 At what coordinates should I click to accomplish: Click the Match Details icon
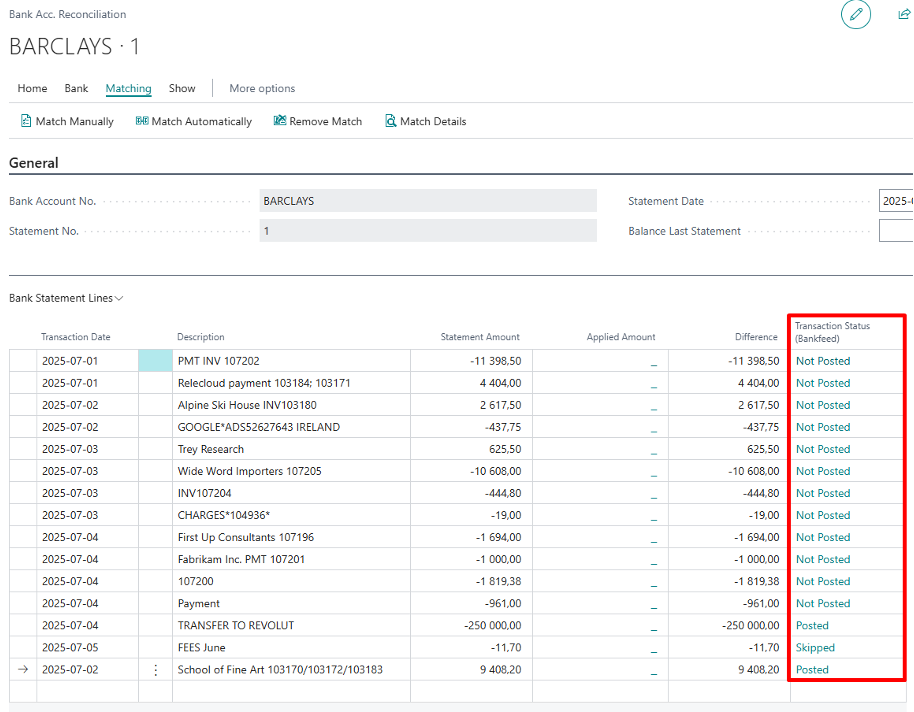point(391,121)
